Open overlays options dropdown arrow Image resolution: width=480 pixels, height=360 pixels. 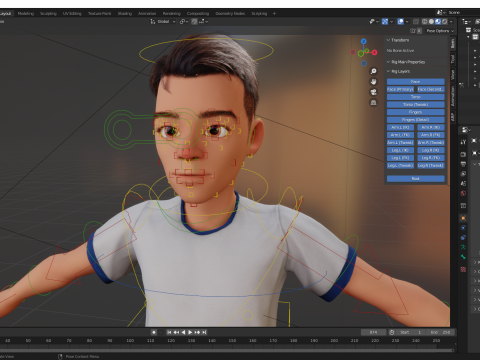click(x=407, y=21)
